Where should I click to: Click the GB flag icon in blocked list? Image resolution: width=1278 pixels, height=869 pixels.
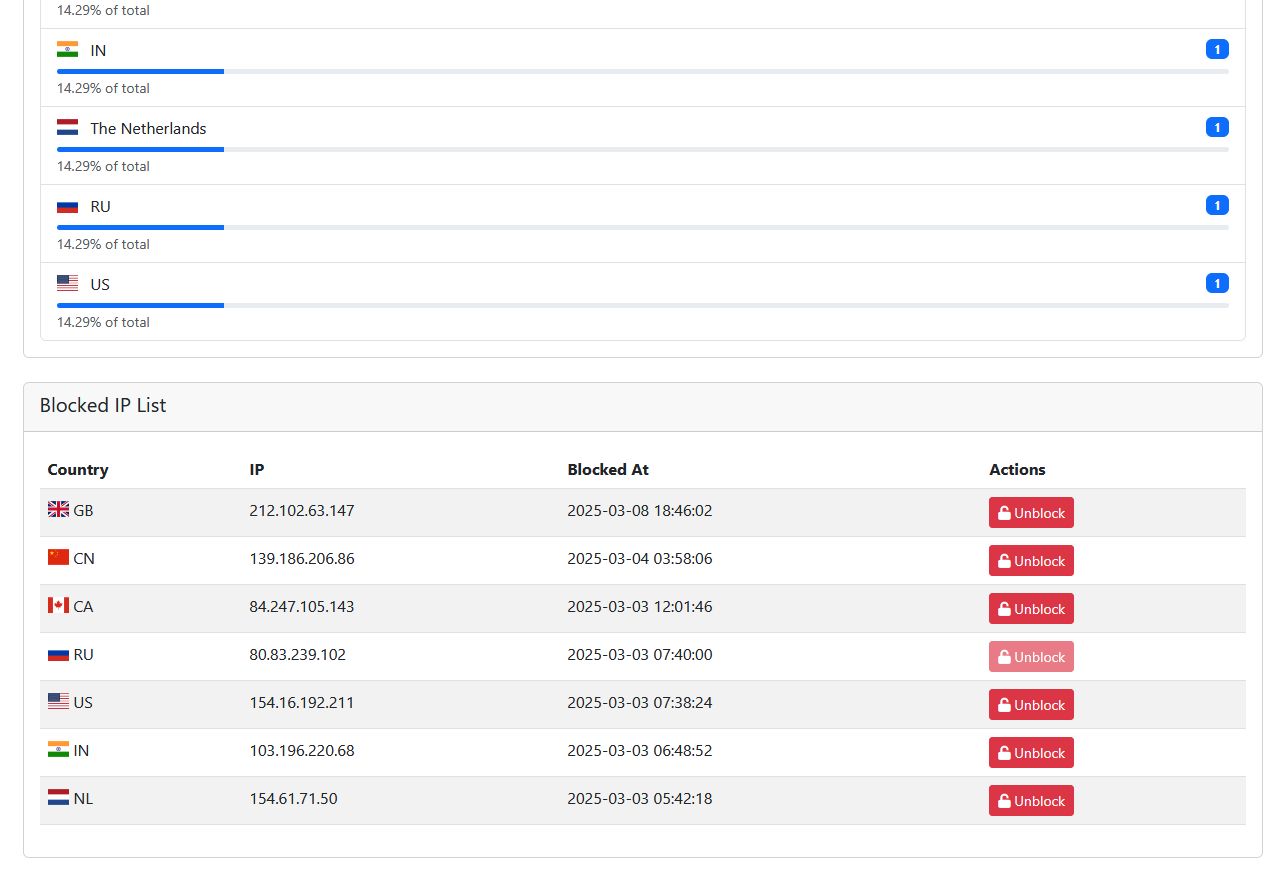[58, 510]
